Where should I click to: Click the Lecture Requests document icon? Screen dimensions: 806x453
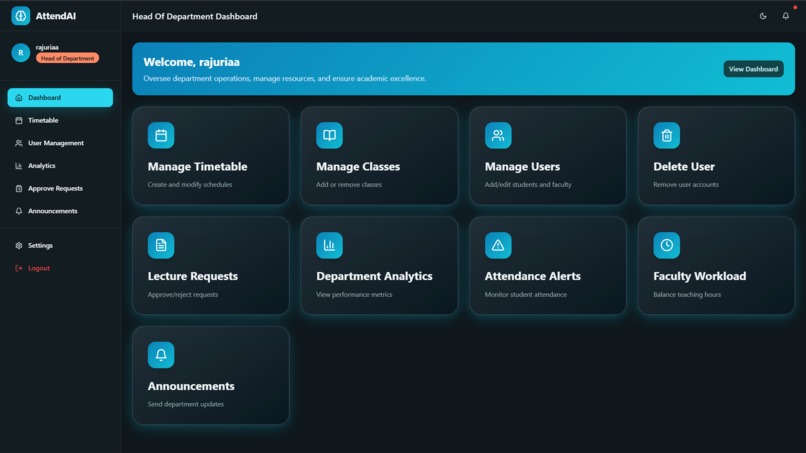click(x=161, y=245)
